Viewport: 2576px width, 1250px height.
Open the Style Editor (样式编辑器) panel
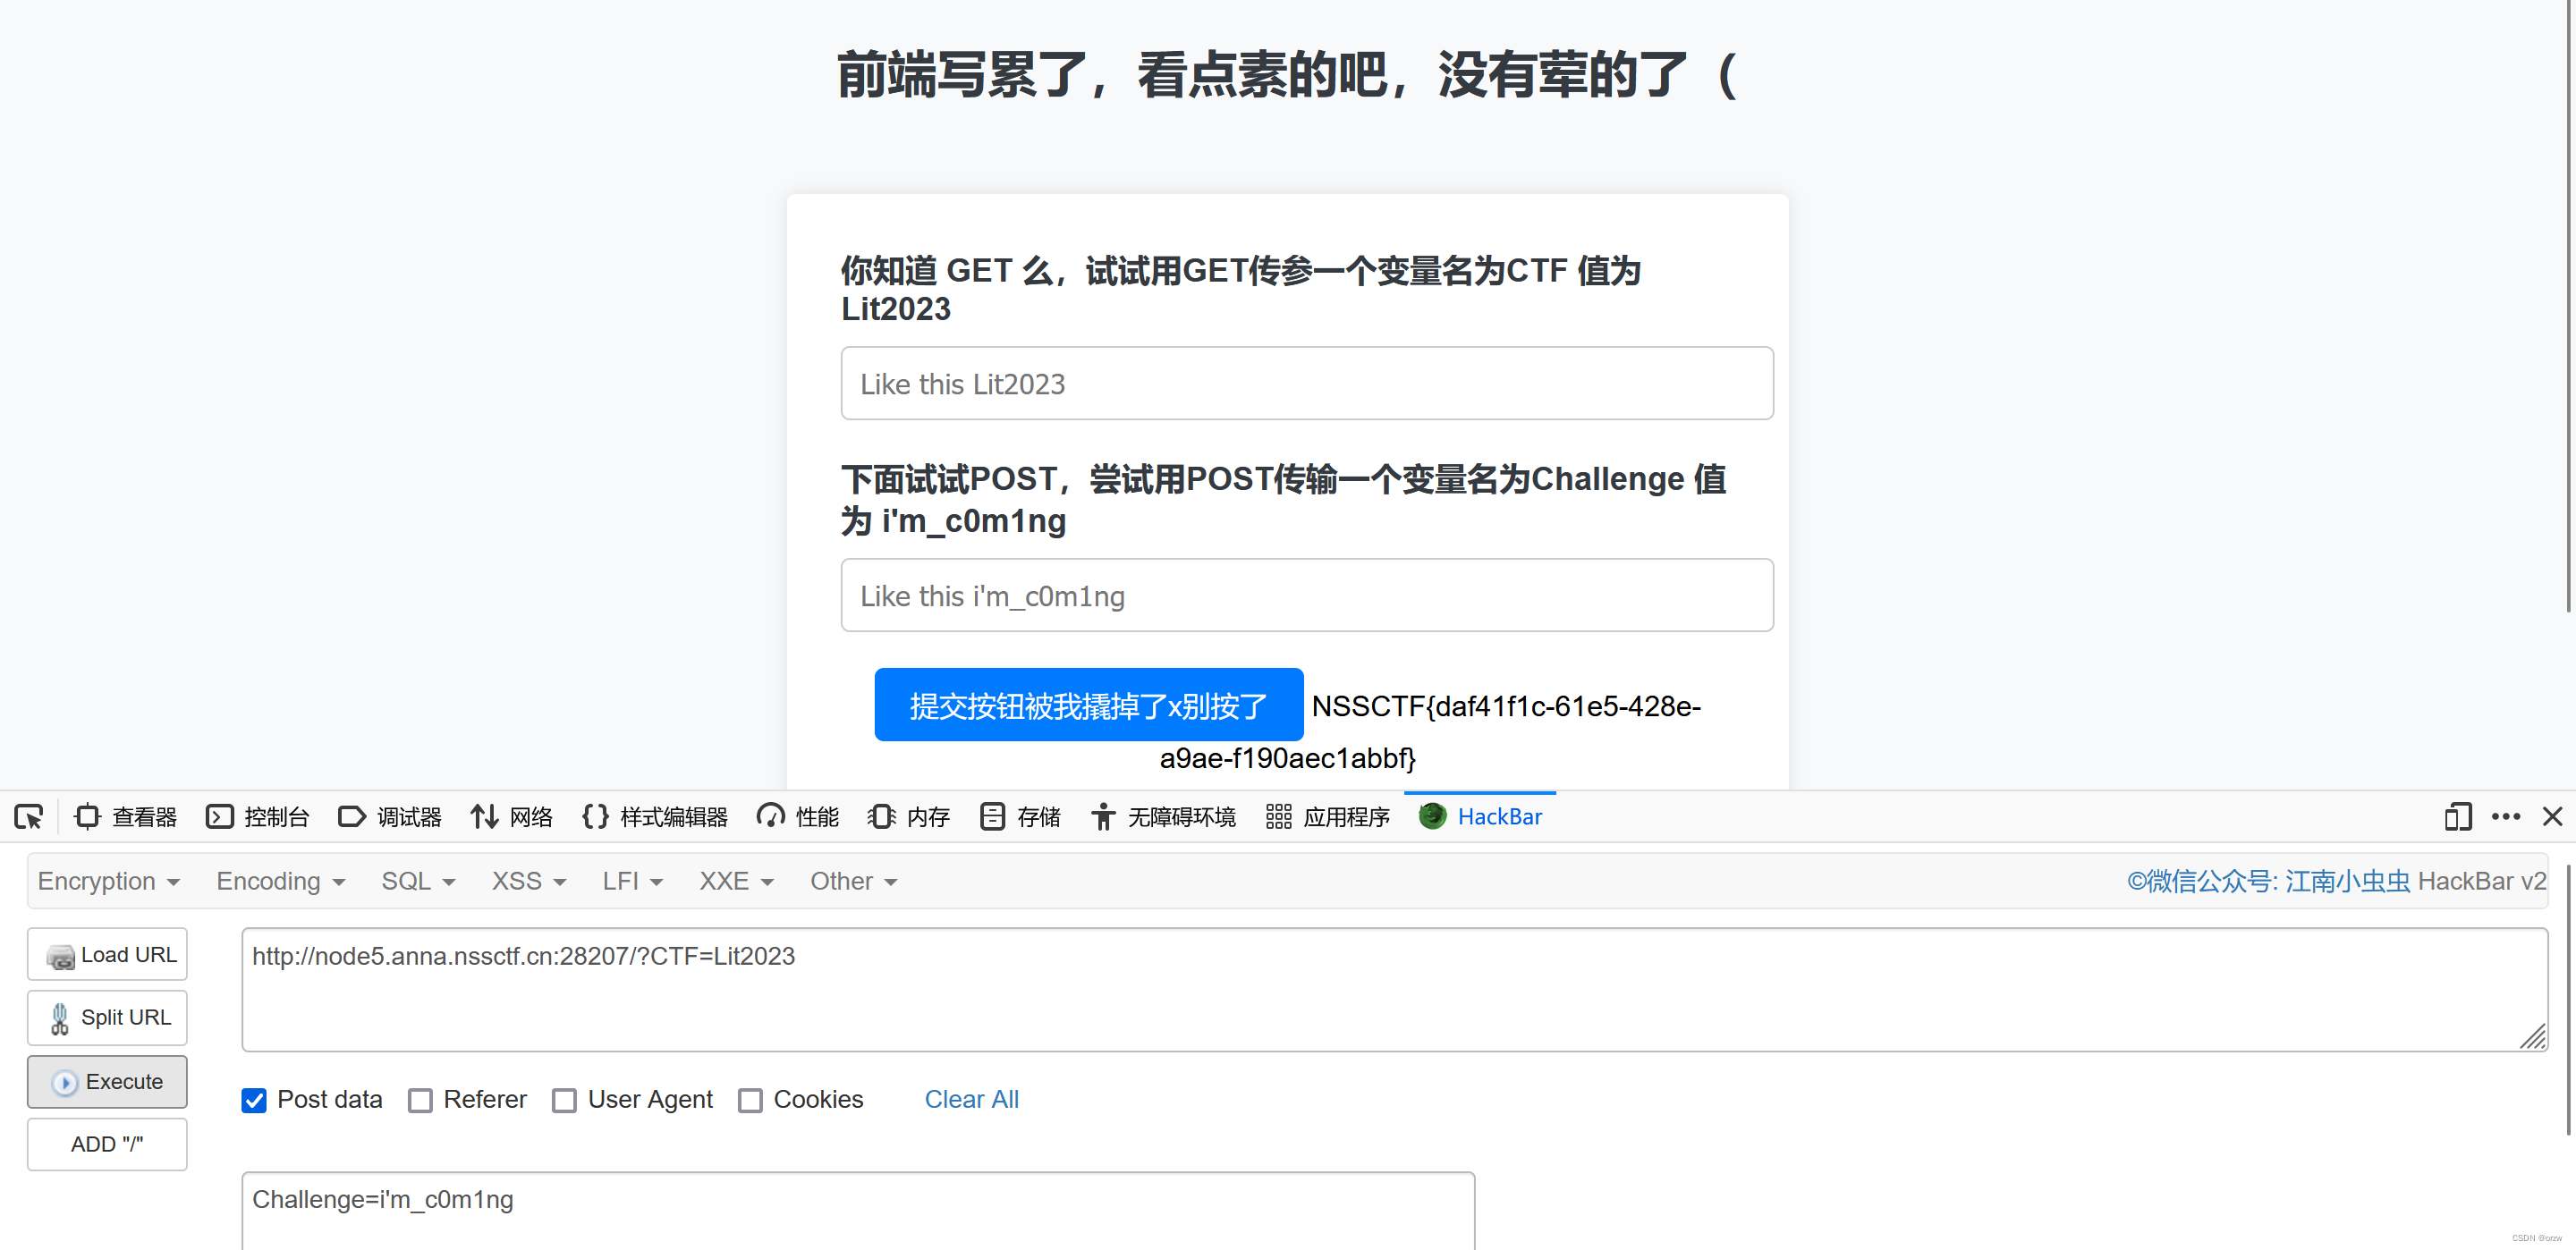(655, 817)
